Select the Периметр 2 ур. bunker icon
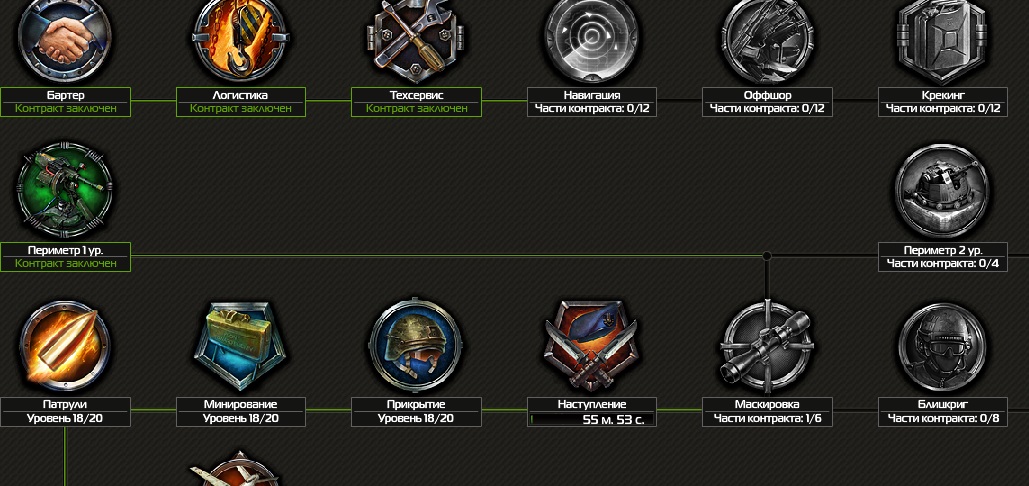The height and width of the screenshot is (486, 1029). point(943,190)
